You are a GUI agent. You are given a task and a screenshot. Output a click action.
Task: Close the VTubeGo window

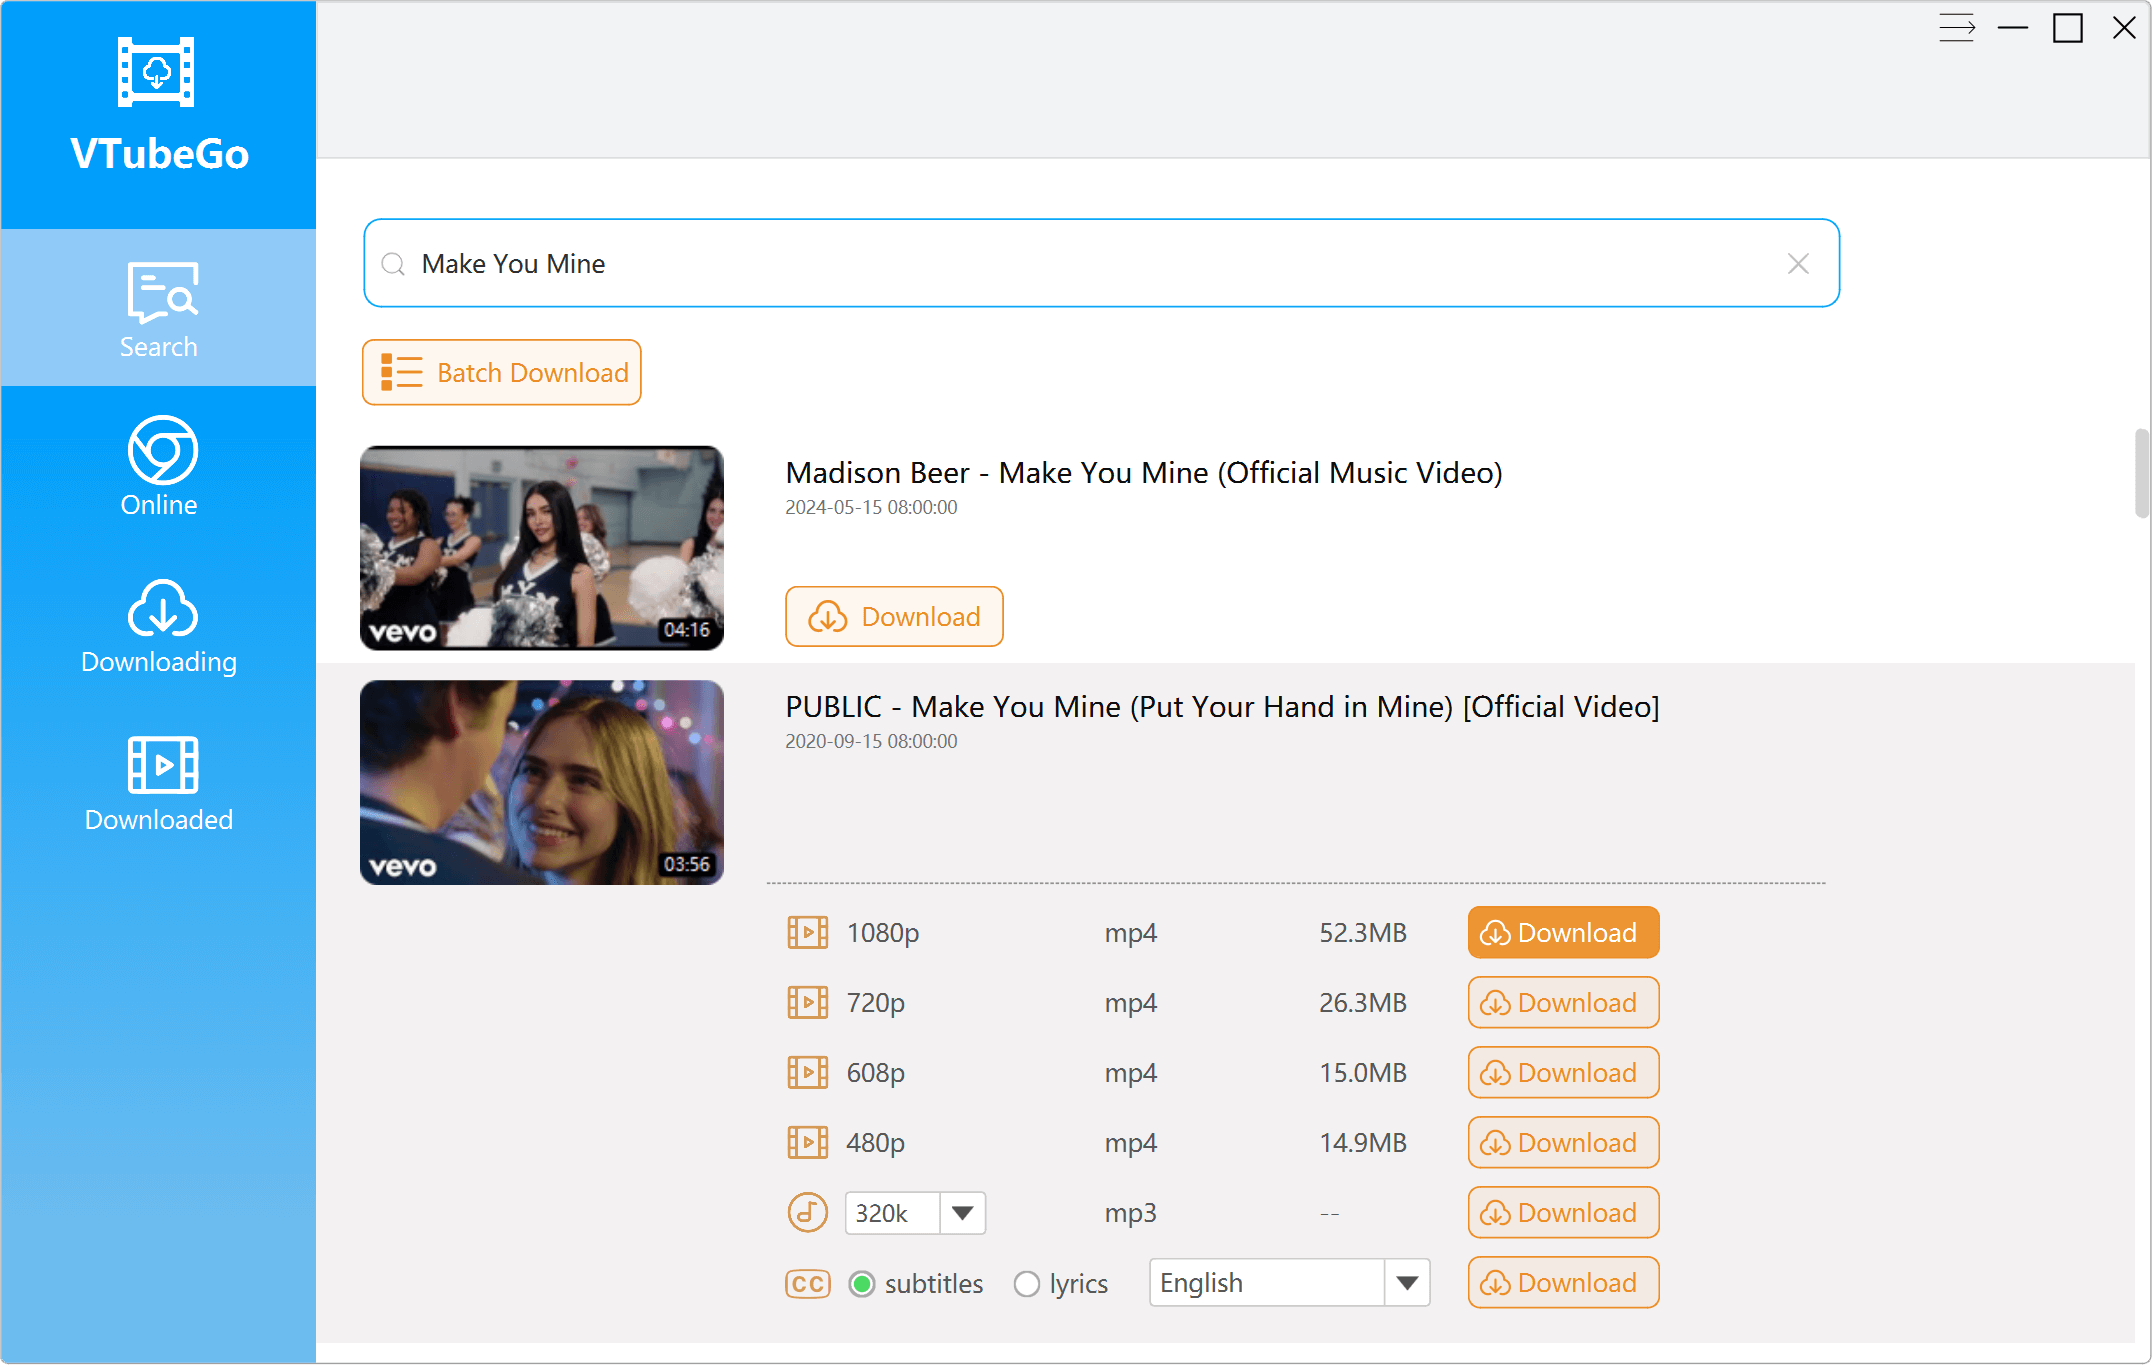pos(2124,28)
